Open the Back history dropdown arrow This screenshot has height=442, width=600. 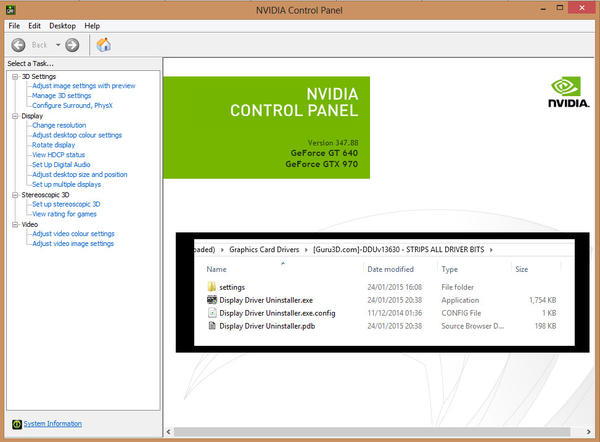pyautogui.click(x=58, y=45)
